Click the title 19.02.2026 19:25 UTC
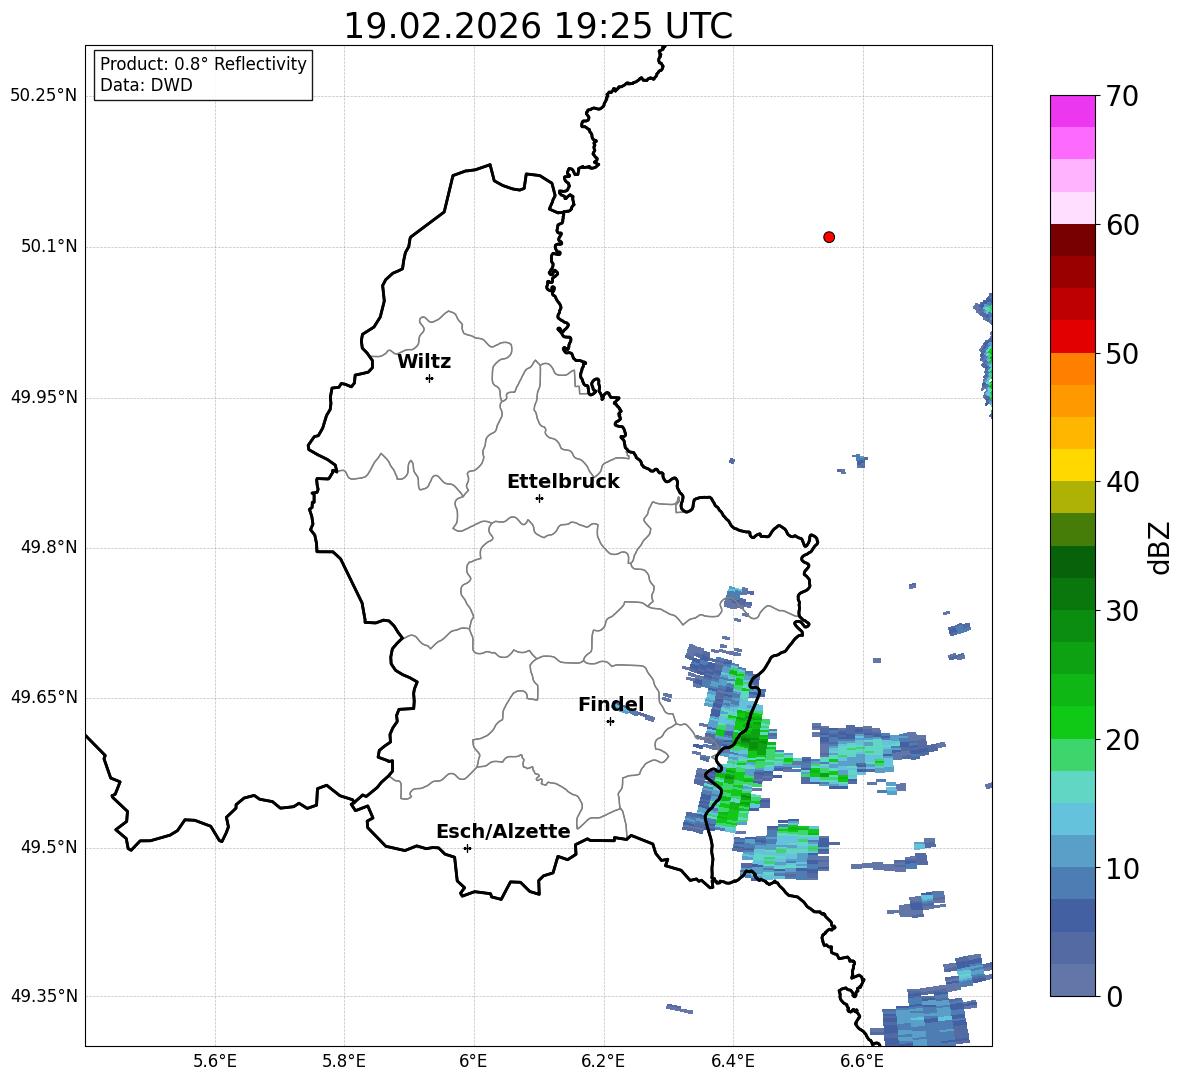1184x1081 pixels. (538, 26)
